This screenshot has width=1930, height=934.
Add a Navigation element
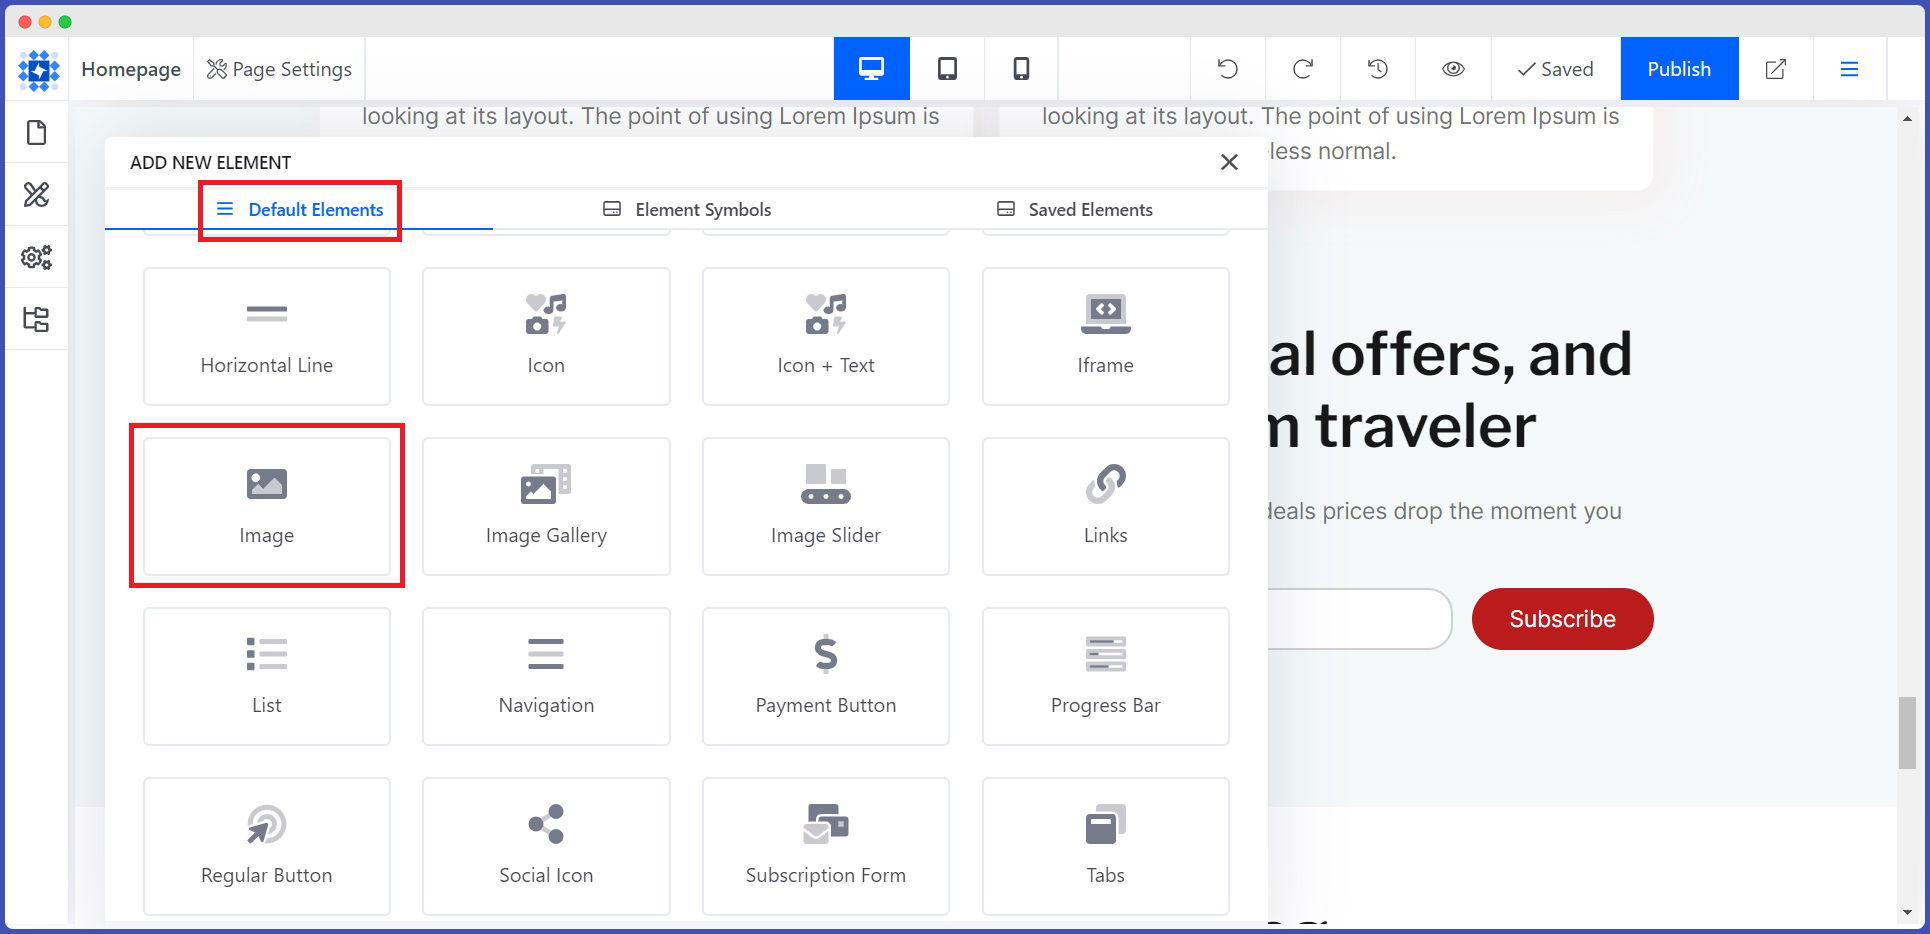[x=546, y=676]
